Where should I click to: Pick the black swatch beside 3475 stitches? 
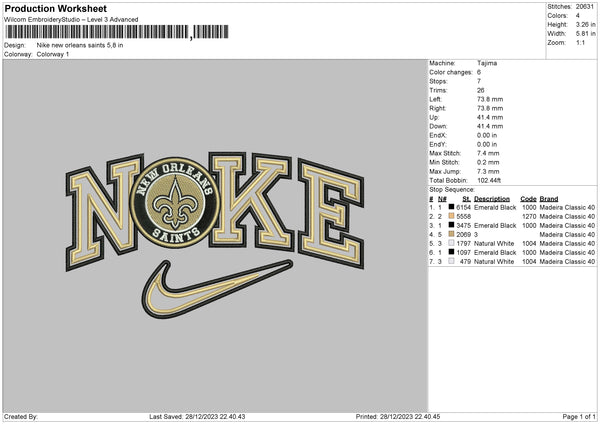(451, 225)
